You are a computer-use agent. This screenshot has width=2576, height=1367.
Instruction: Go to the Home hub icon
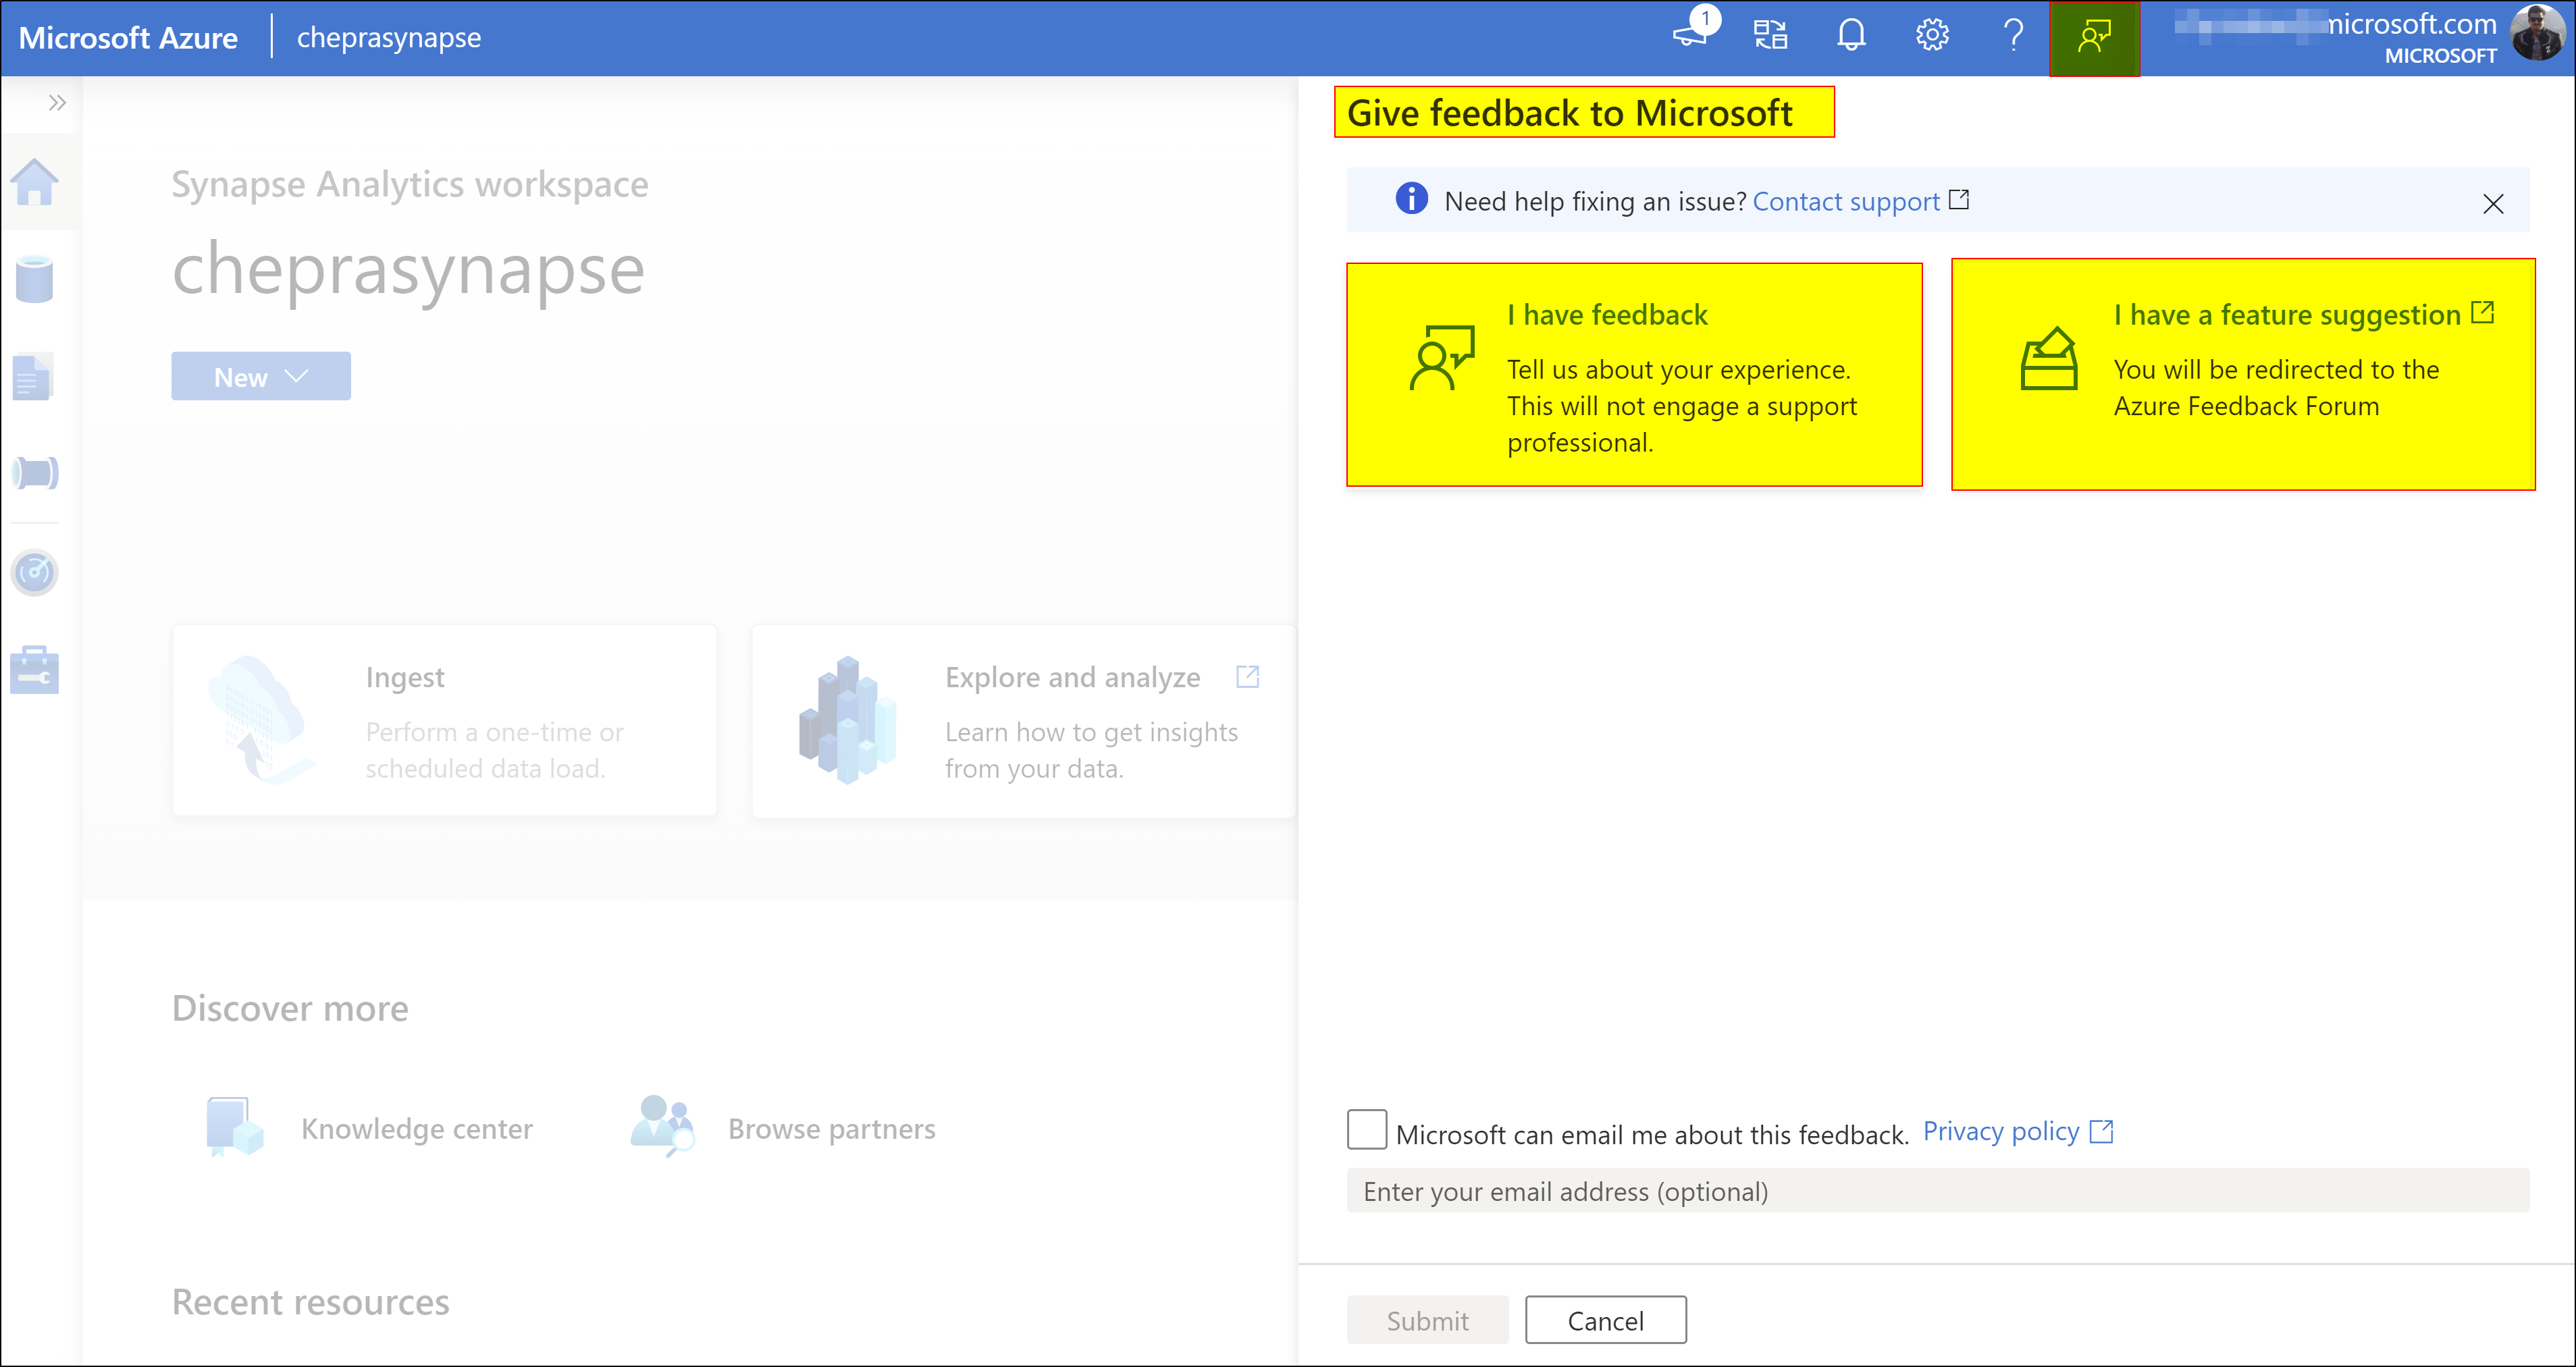35,182
